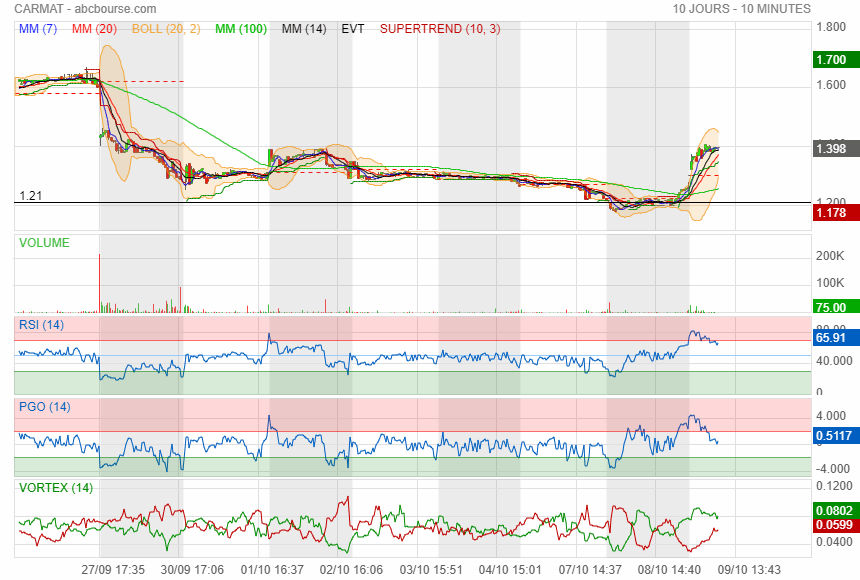Click the PGO (14) indicator title
The image size is (860, 580).
pos(45,407)
